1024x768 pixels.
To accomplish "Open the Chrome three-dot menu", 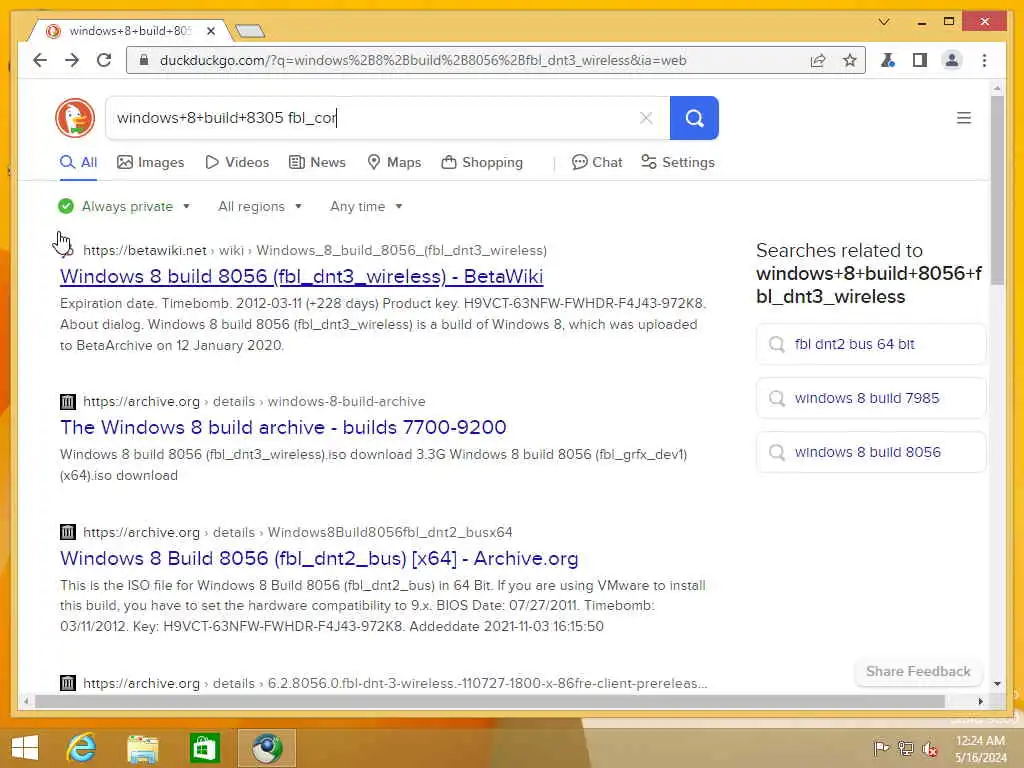I will (984, 61).
